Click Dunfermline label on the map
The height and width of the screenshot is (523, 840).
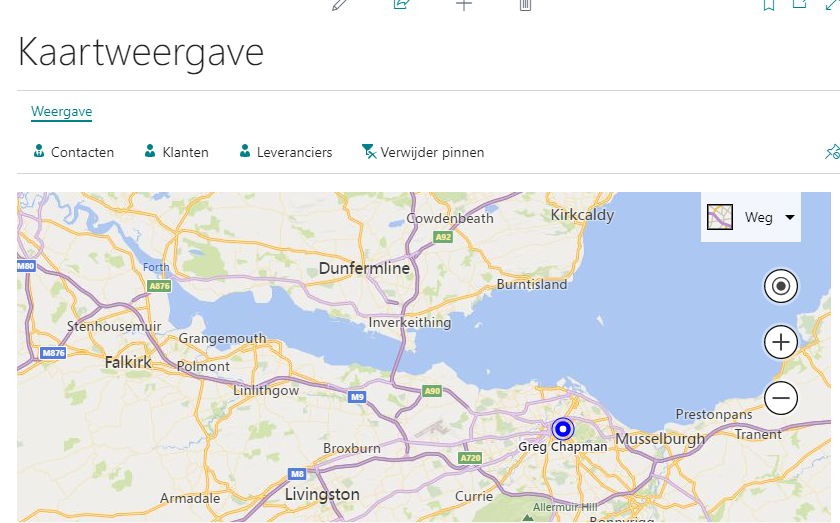(x=364, y=268)
